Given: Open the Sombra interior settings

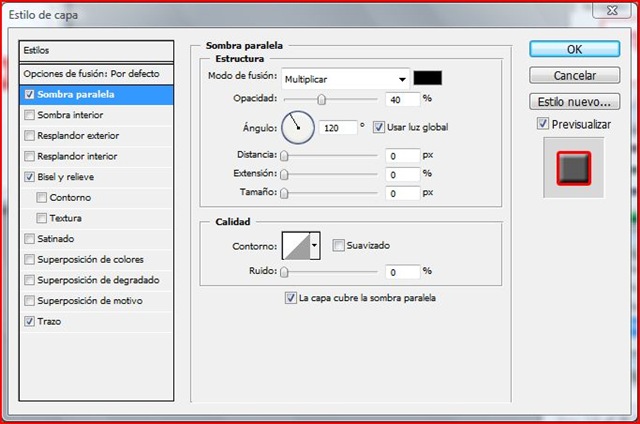Looking at the screenshot, I should coord(70,115).
